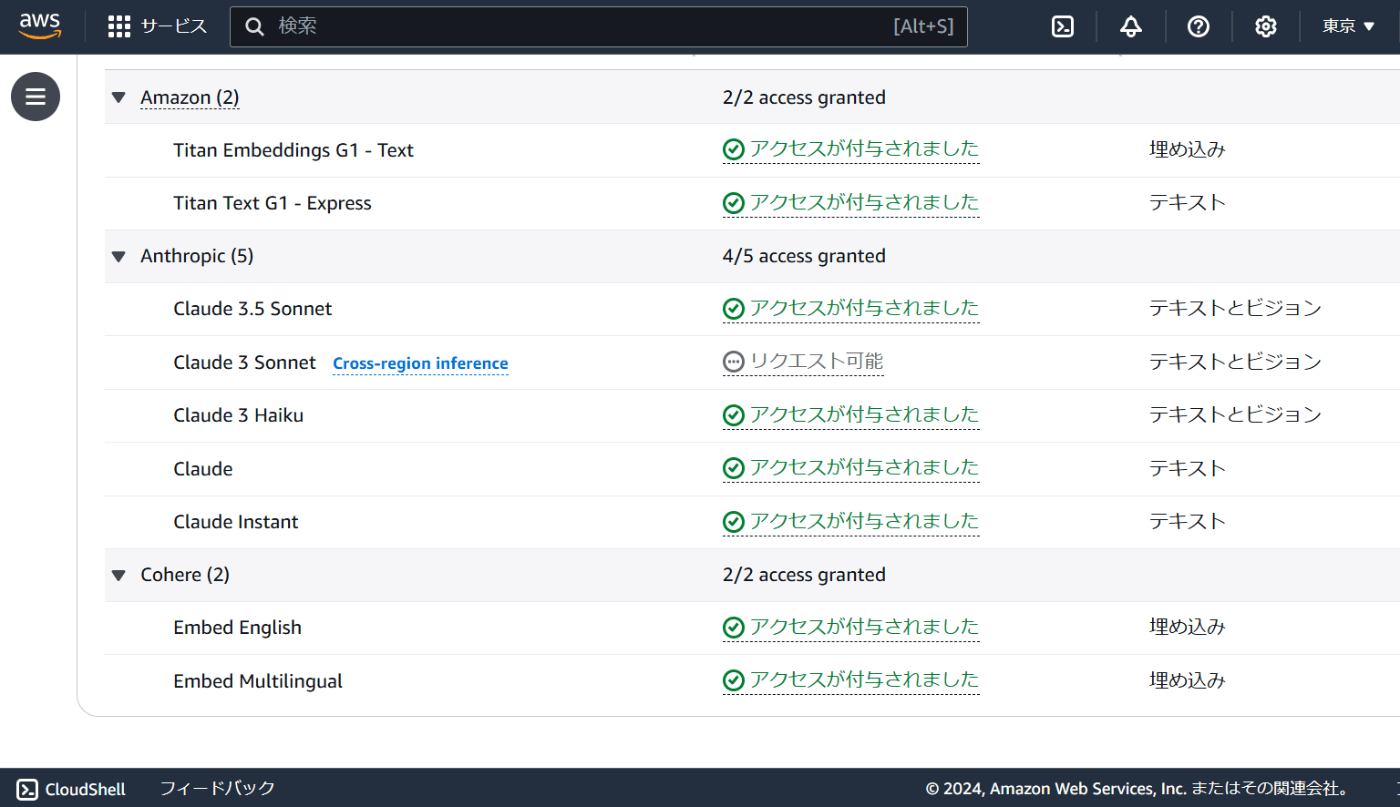
Task: Collapse the Amazon (2) provider group
Action: click(x=119, y=98)
